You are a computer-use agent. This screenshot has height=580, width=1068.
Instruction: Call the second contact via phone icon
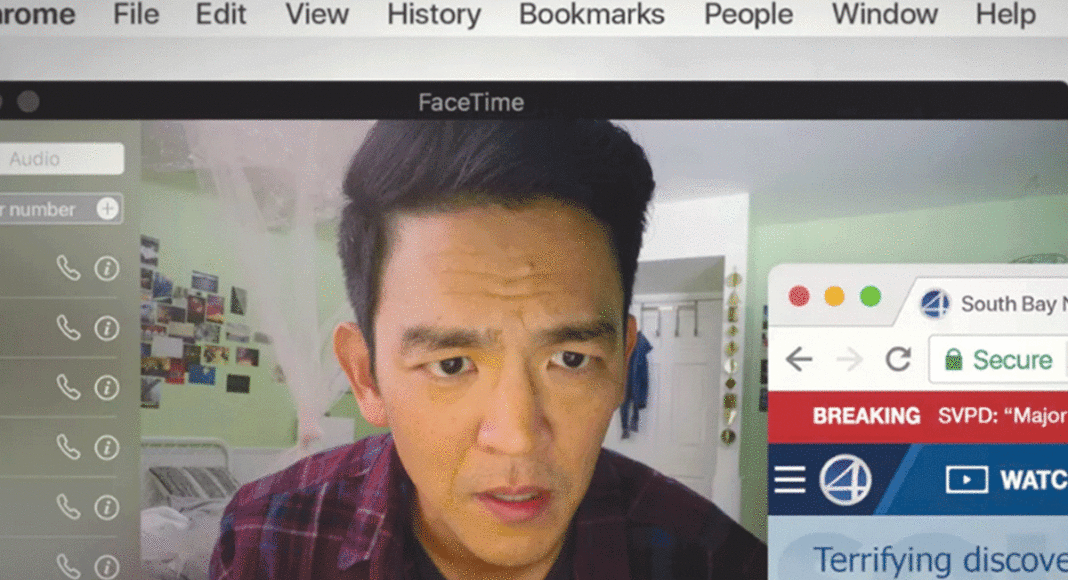click(x=68, y=328)
